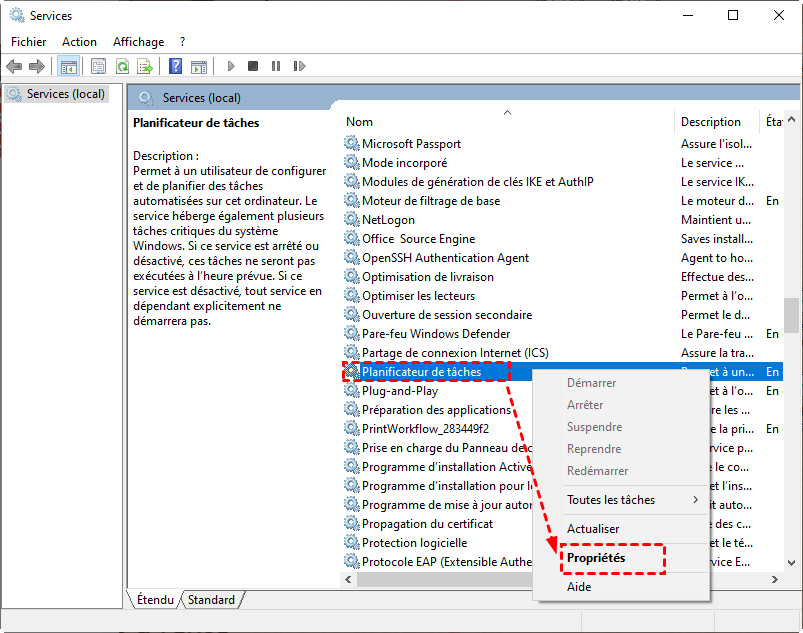Screen dimensions: 803x633
Task: Choose Aide in the context menu
Action: (x=579, y=587)
